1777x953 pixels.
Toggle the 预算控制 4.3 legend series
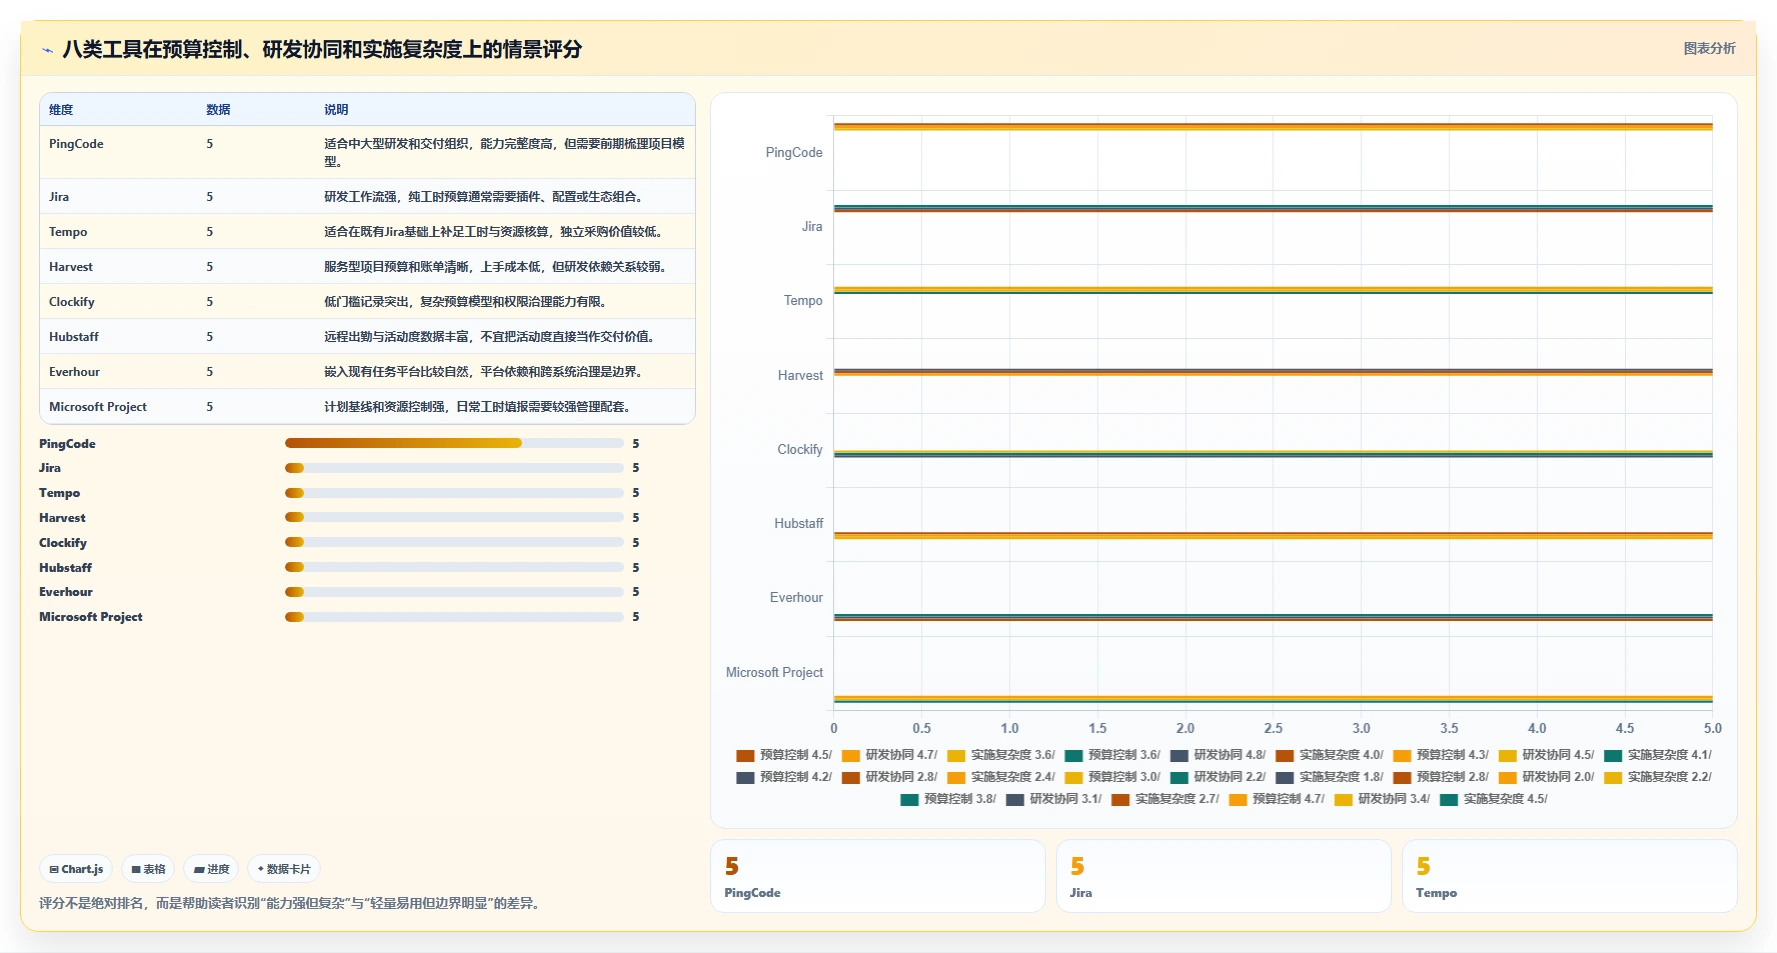coord(1441,755)
